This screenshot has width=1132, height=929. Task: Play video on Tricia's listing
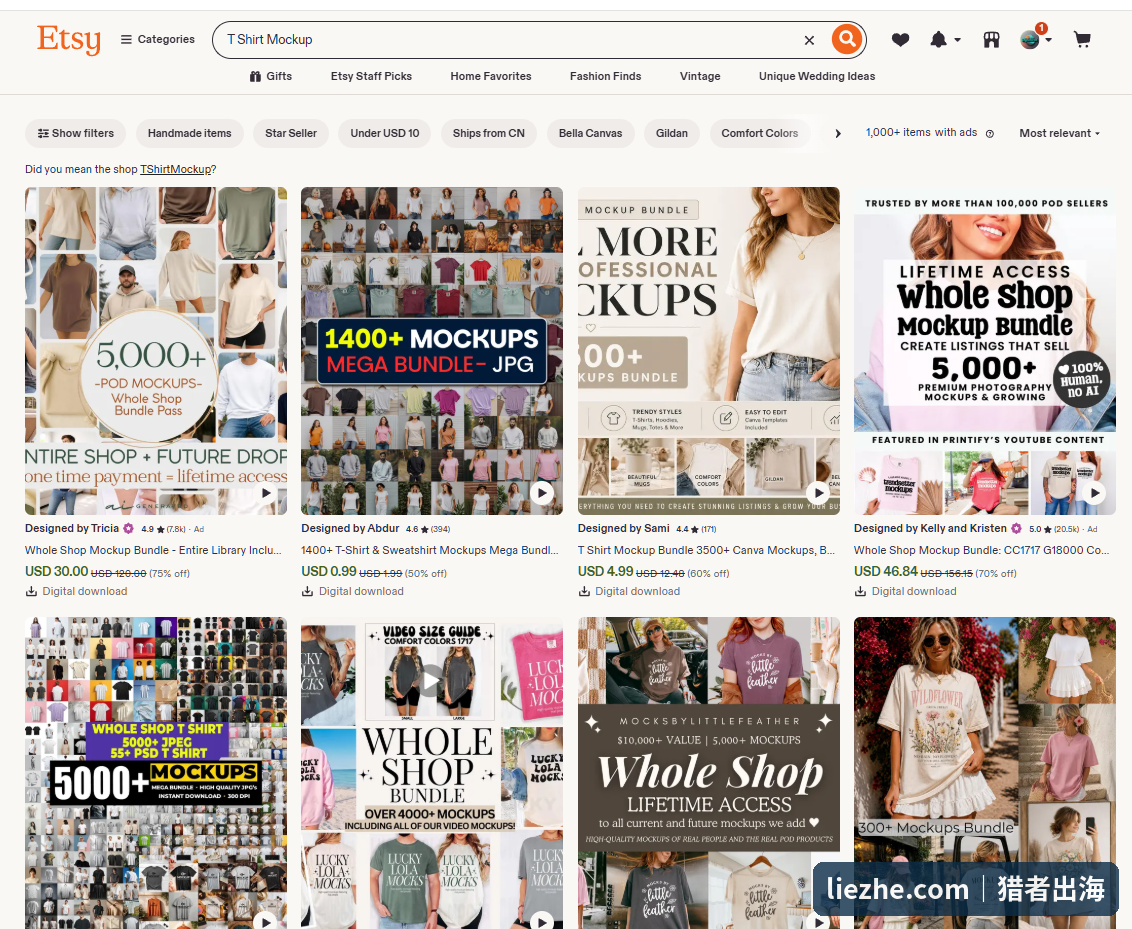pyautogui.click(x=266, y=493)
